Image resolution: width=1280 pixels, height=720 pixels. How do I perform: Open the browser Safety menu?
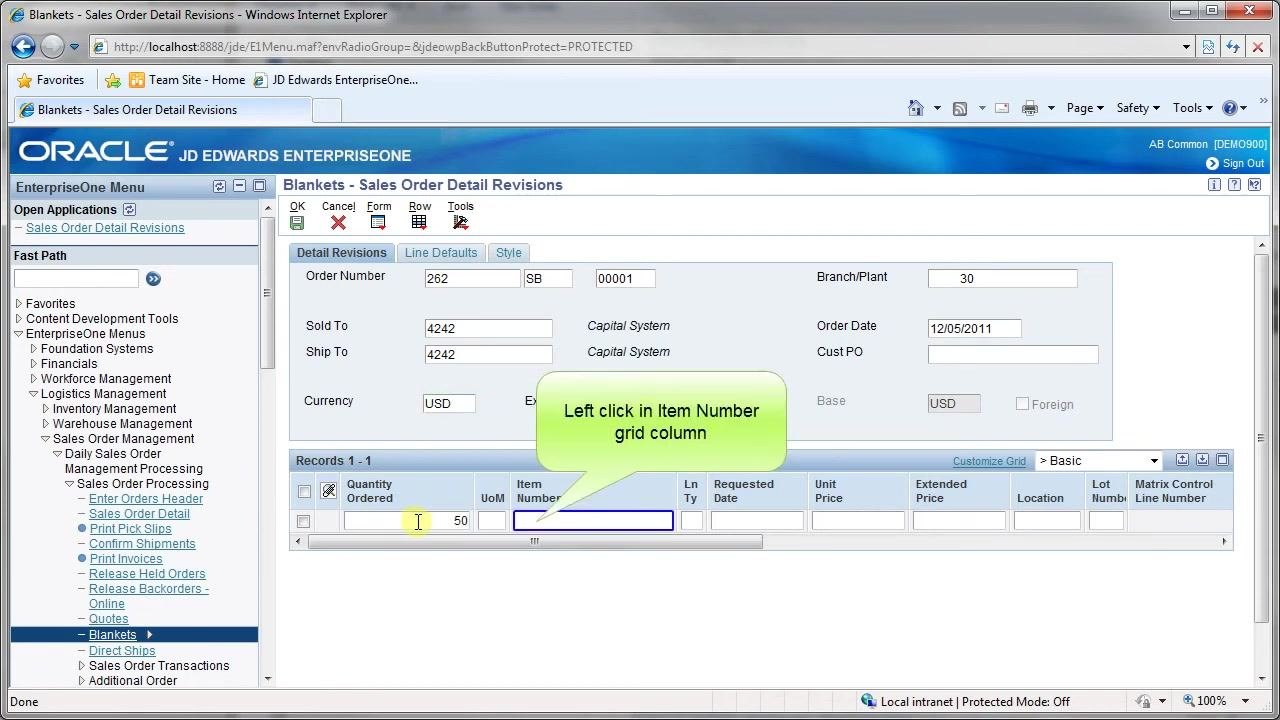tap(1138, 108)
